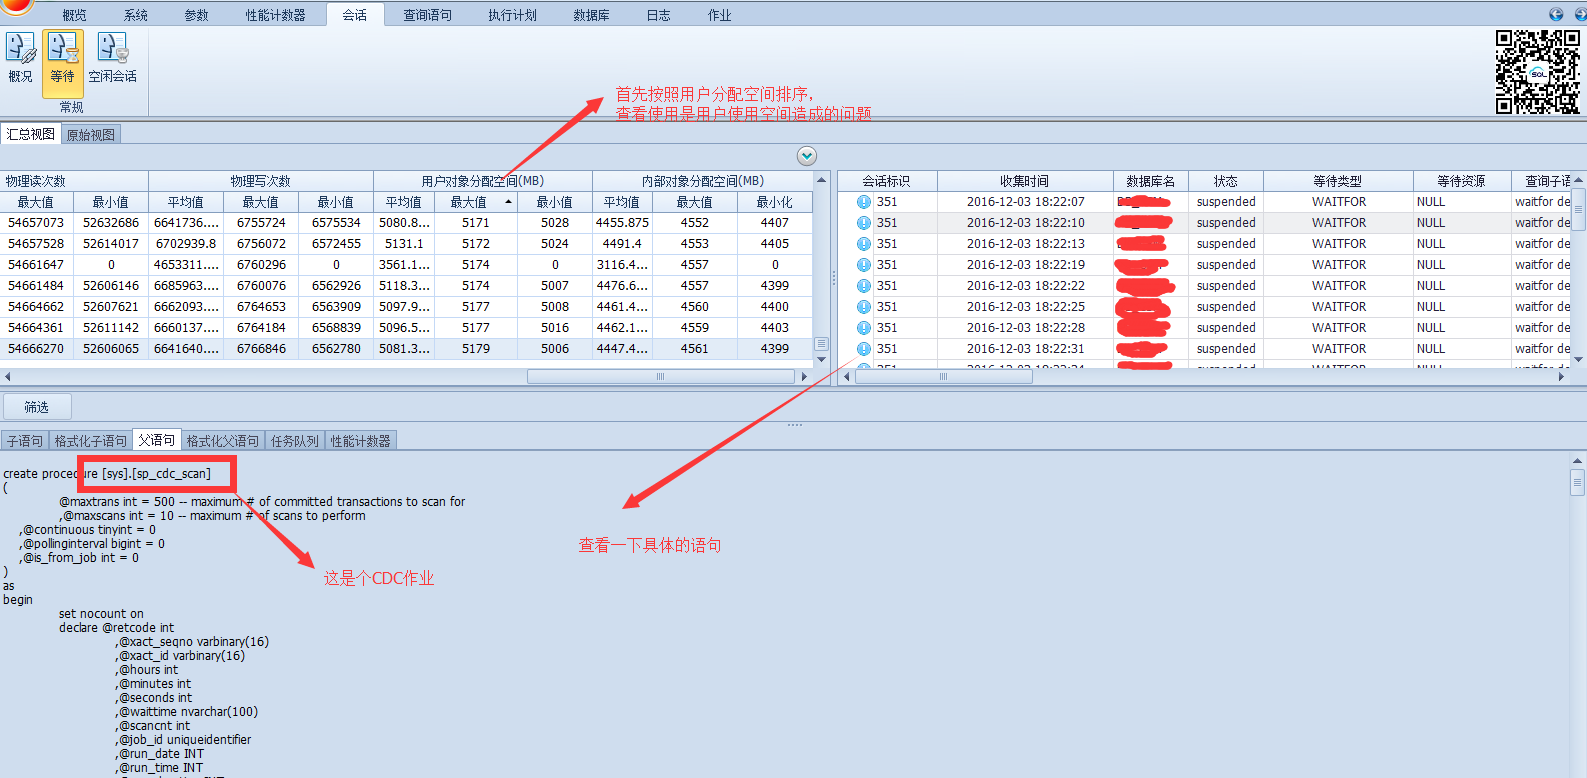Click the time cell 2016-12-03 18:22:19
This screenshot has width=1587, height=778.
coord(1025,265)
